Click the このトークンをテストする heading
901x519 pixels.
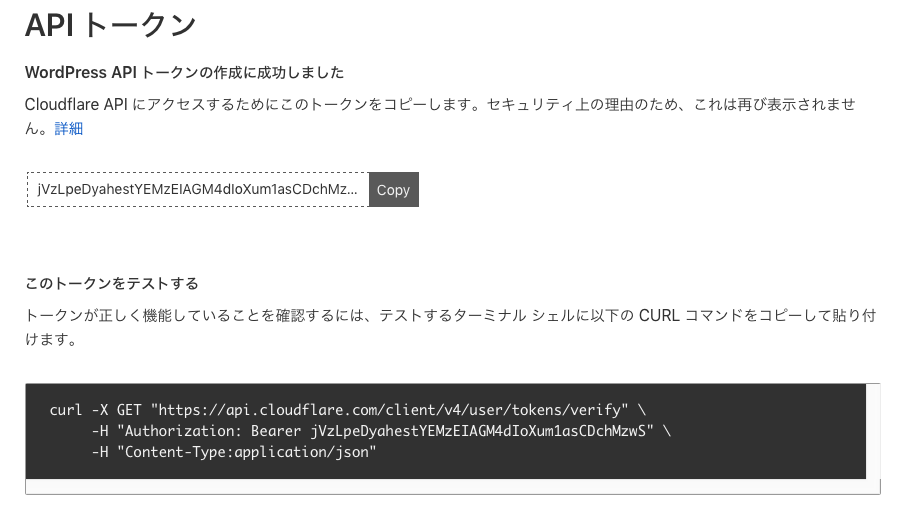112,283
